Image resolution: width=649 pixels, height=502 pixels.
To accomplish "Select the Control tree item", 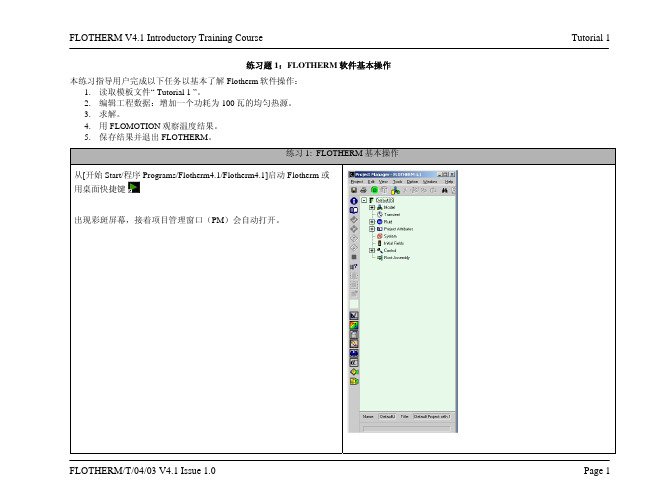I will click(x=390, y=250).
